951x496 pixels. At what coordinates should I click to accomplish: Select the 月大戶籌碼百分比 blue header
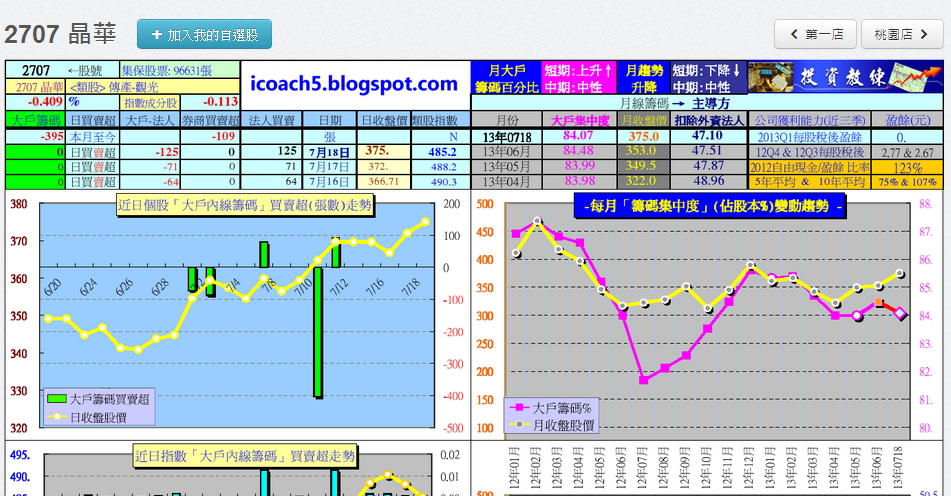pyautogui.click(x=506, y=78)
